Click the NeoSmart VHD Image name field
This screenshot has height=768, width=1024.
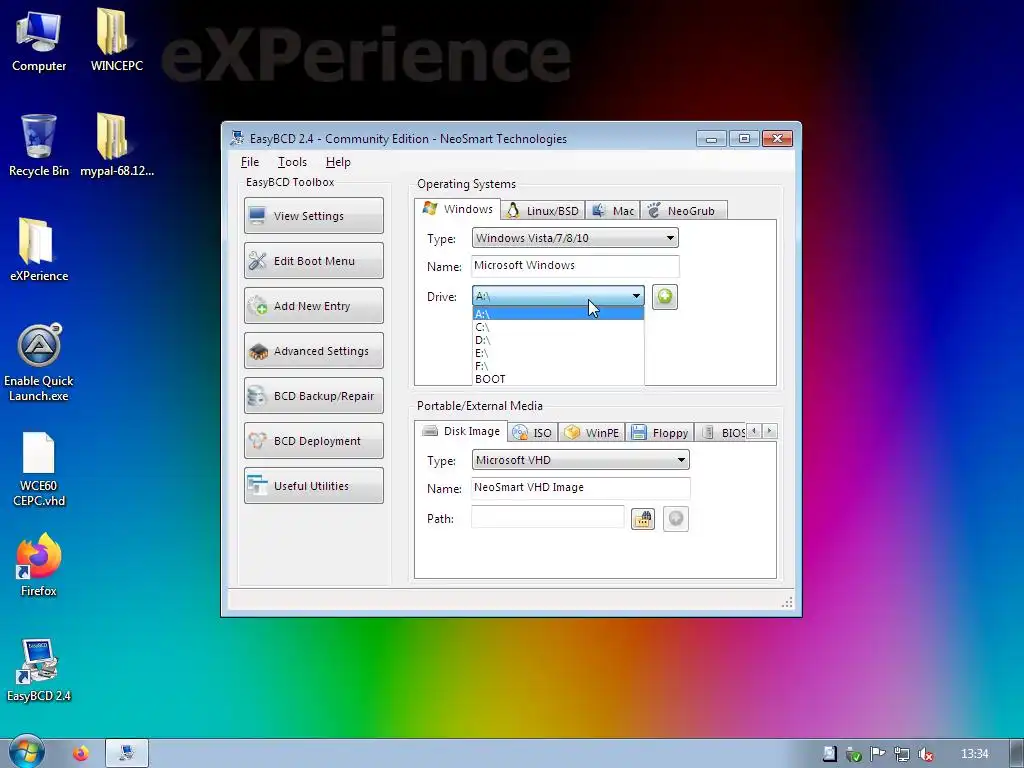[x=580, y=488]
